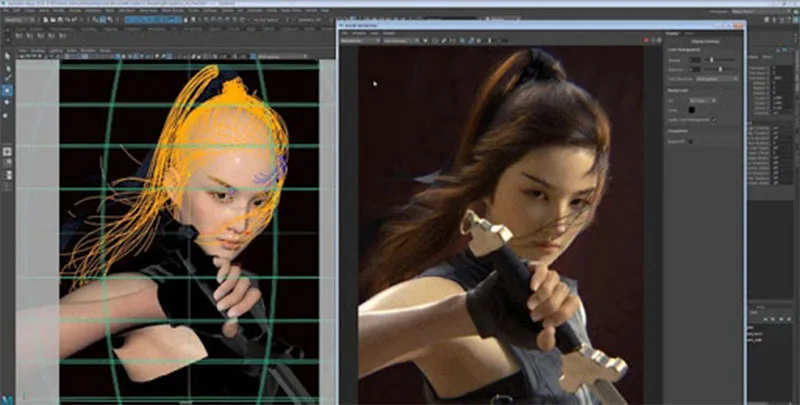Click the Gamma value field
The height and width of the screenshot is (405, 800).
coord(695,60)
